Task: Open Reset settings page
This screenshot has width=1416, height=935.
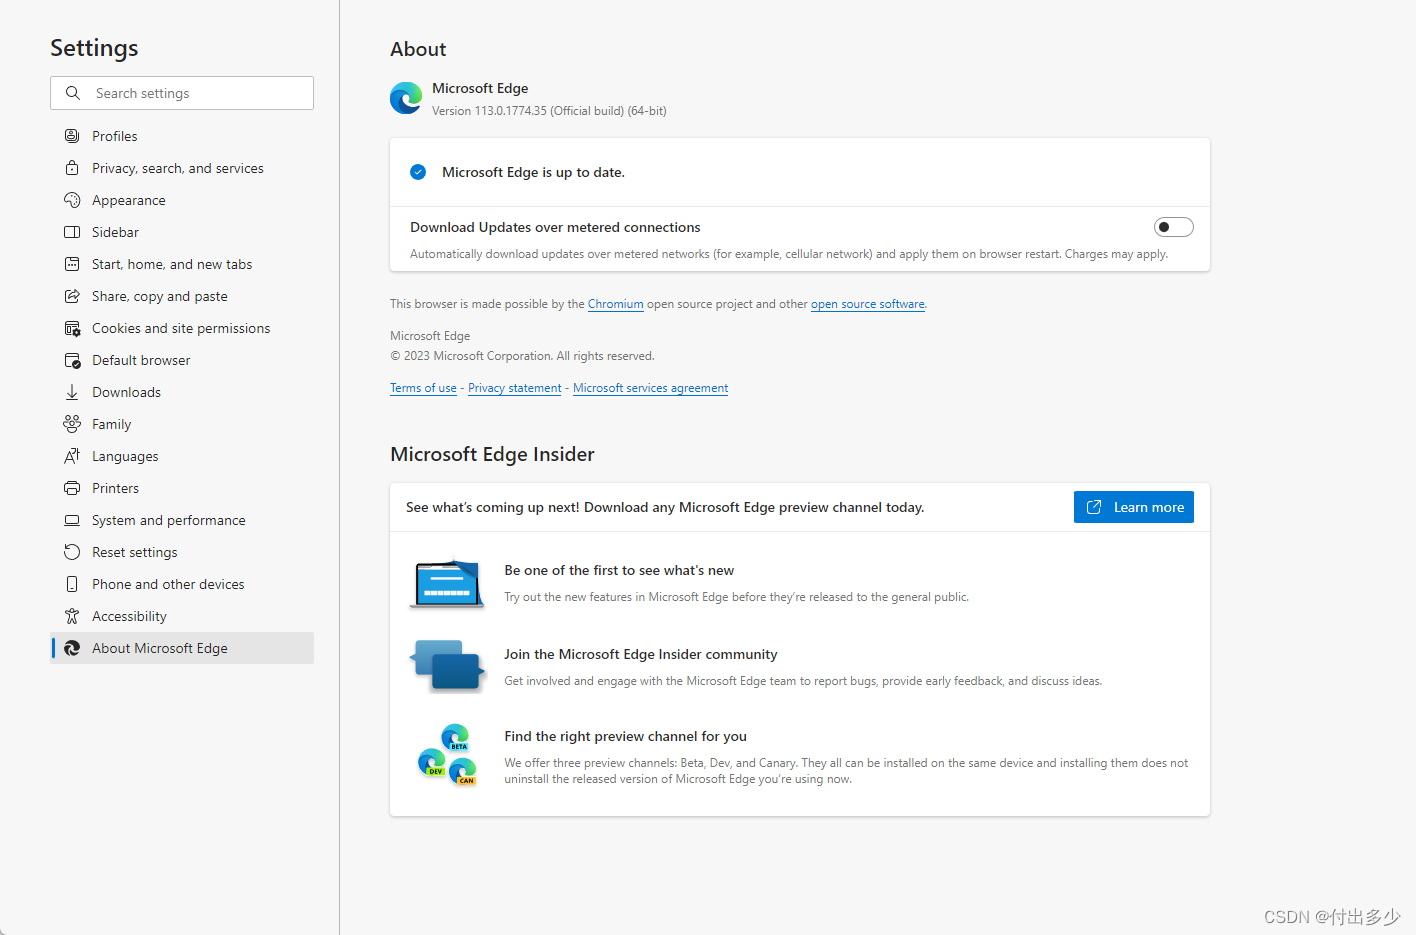Action: 182,552
